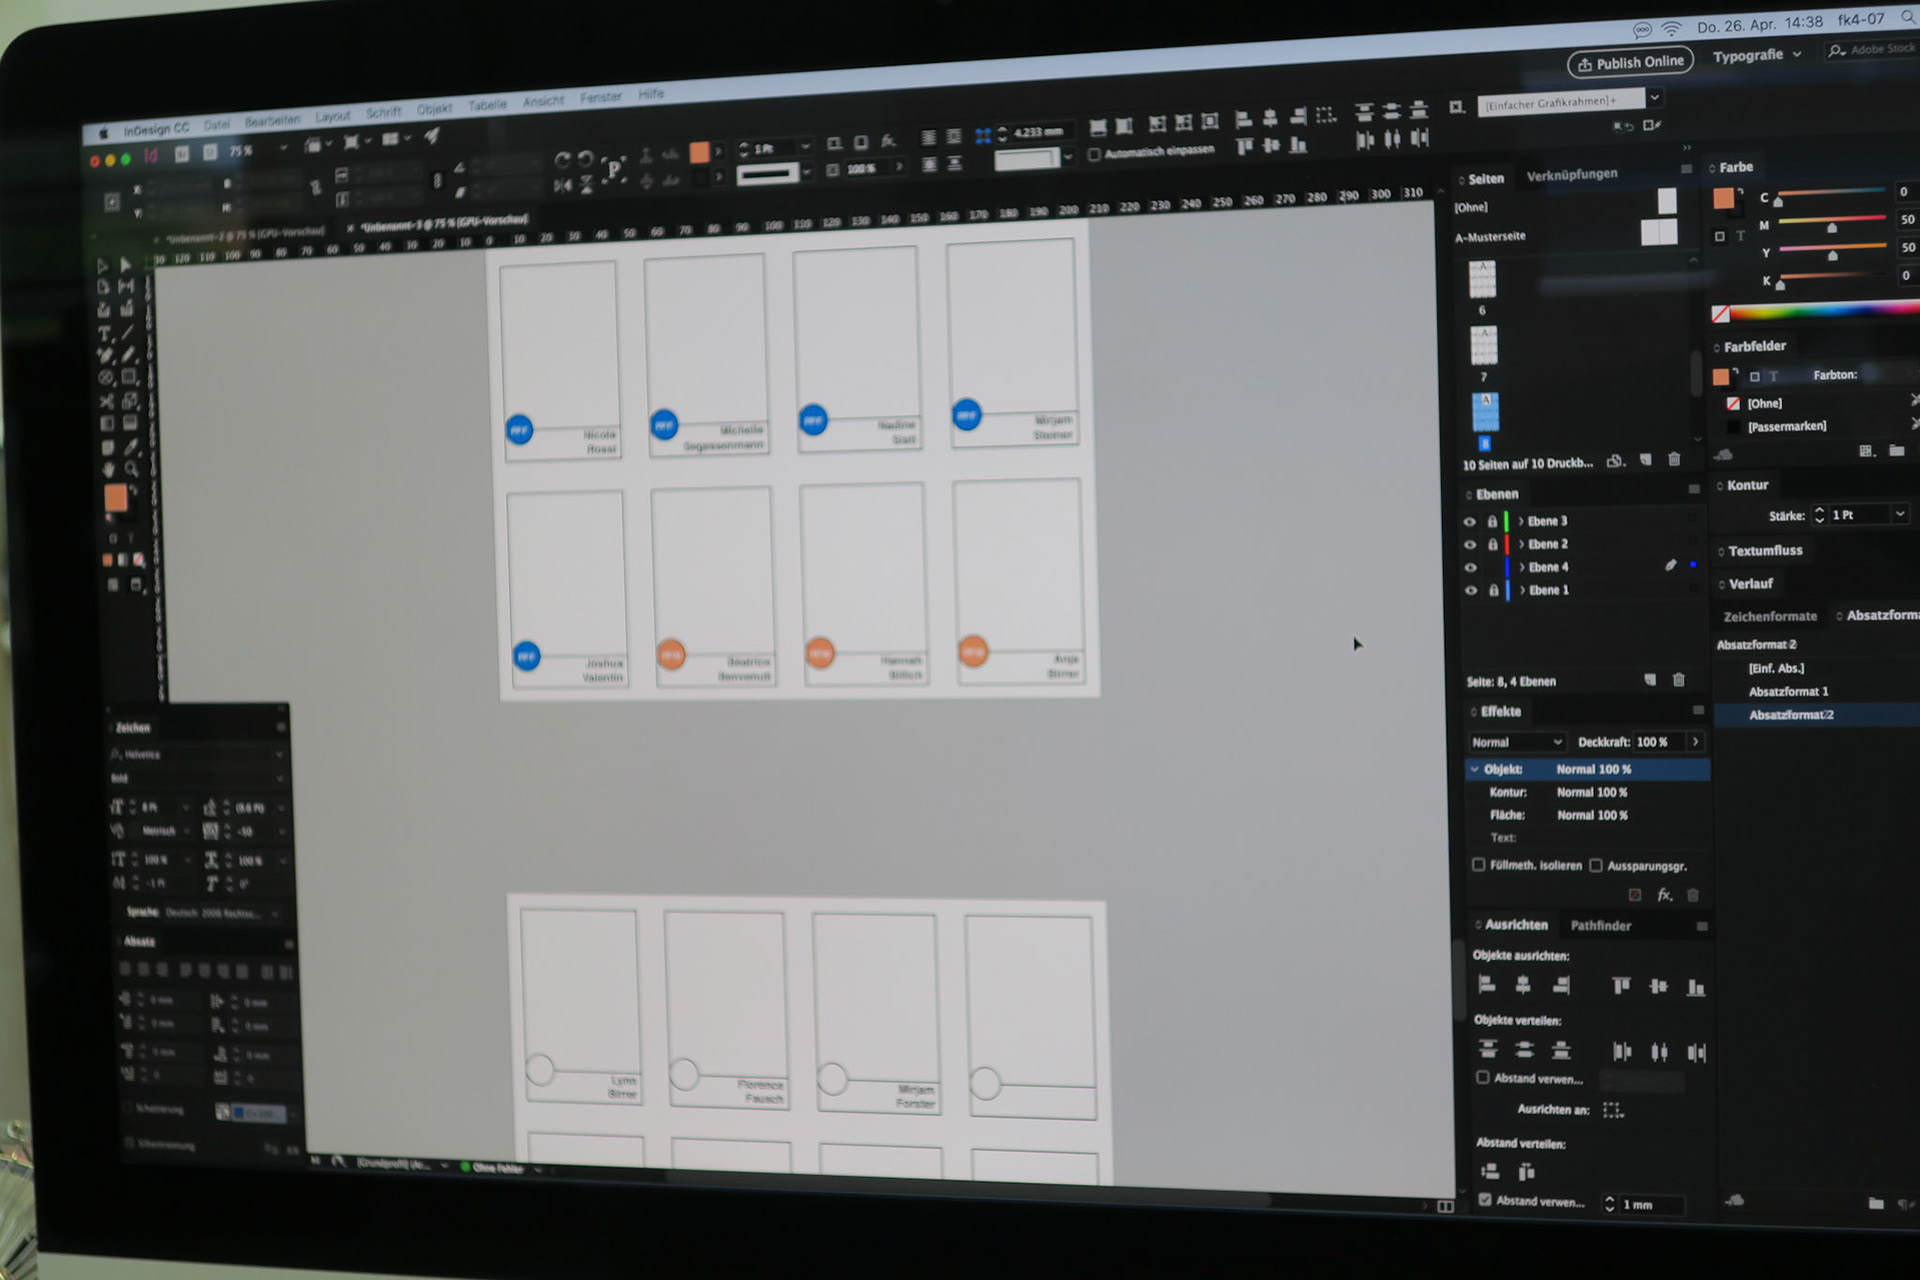Viewport: 1920px width, 1280px height.
Task: Click align top edges icon
Action: point(1621,986)
